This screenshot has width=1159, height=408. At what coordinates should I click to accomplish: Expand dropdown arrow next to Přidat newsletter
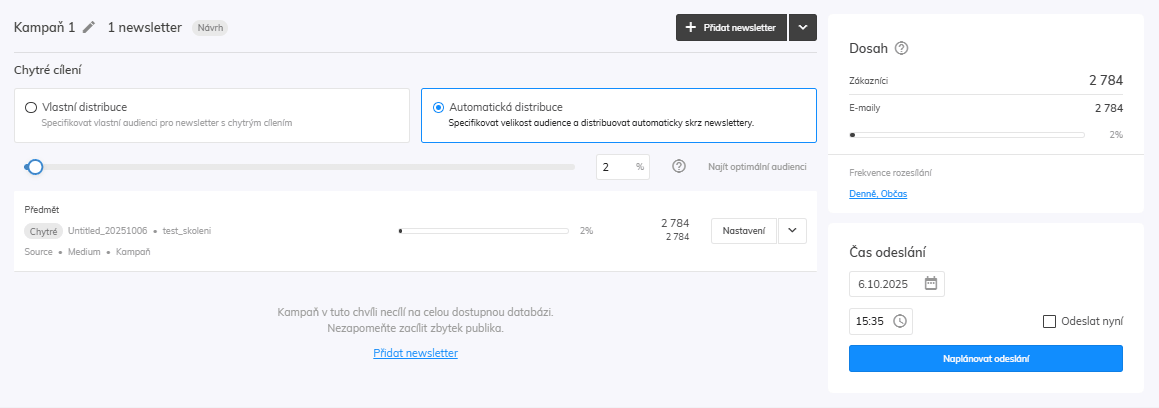tap(803, 28)
